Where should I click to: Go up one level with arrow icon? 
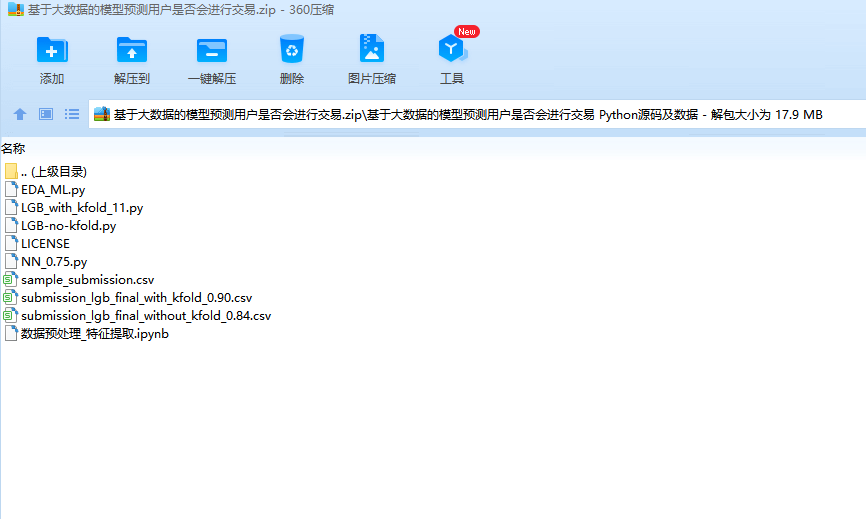(x=20, y=114)
